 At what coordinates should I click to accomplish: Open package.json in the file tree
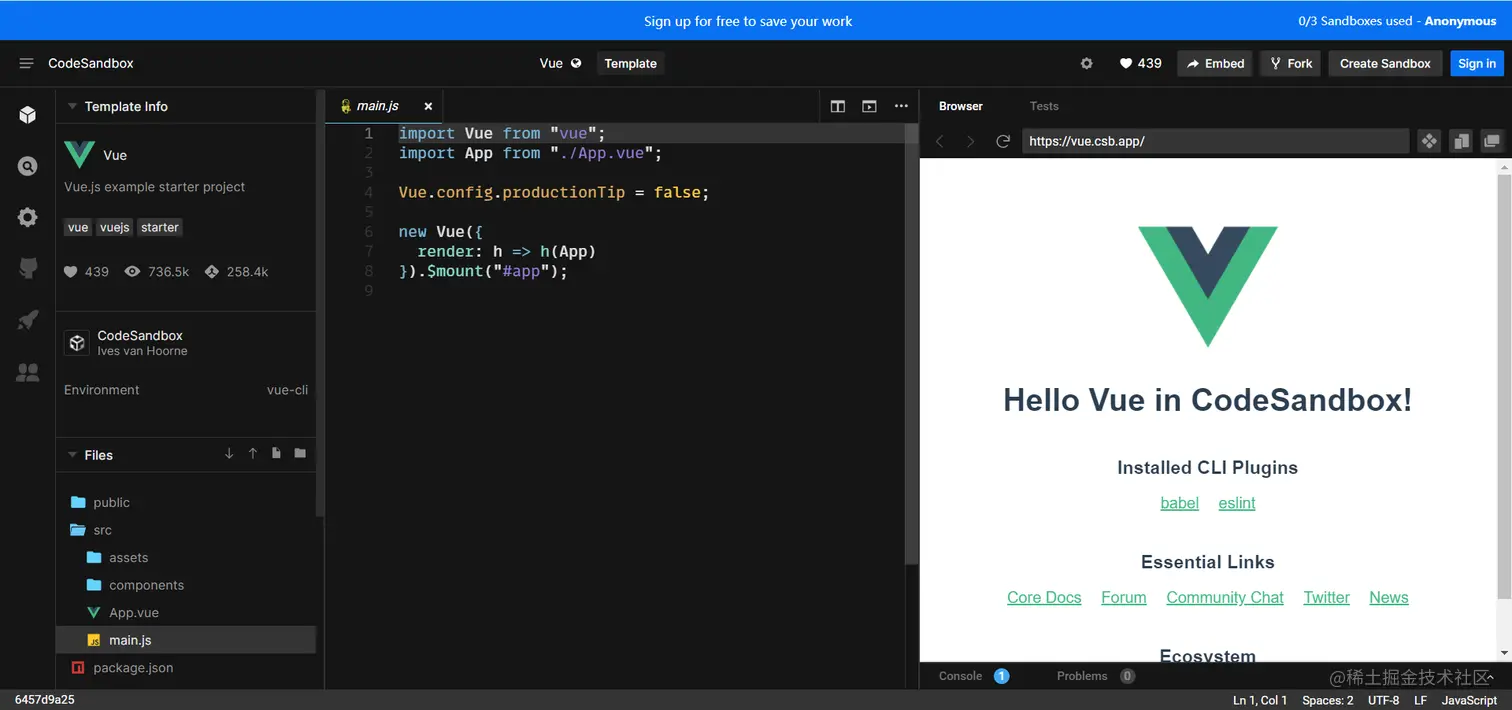pos(186,668)
